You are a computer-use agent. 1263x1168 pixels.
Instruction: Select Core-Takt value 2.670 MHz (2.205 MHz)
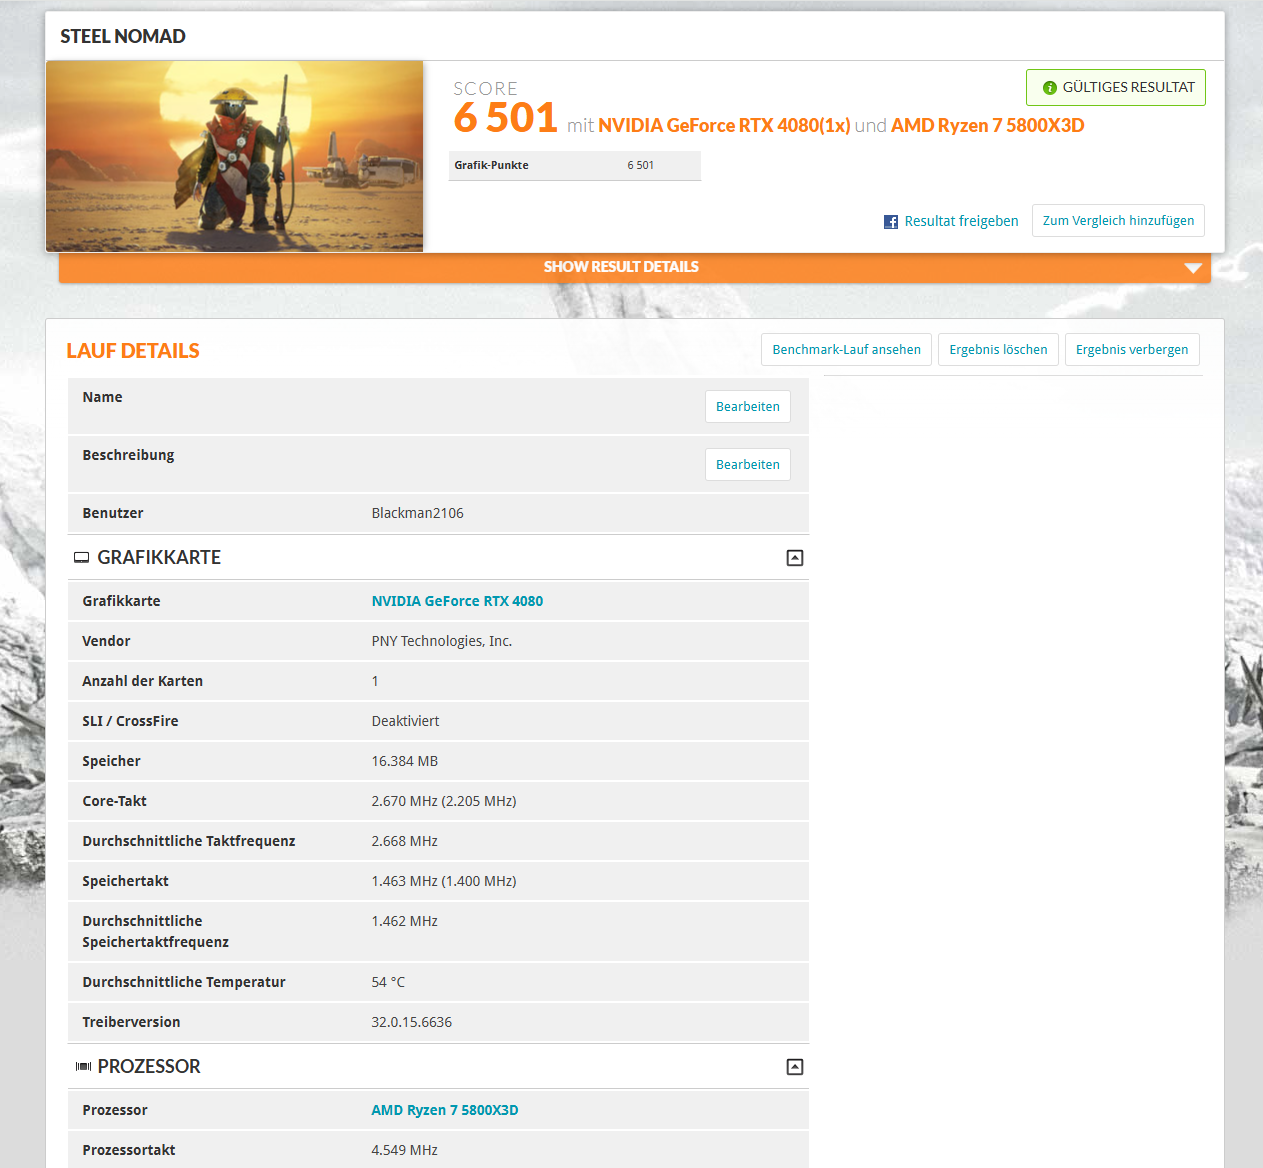pos(443,801)
